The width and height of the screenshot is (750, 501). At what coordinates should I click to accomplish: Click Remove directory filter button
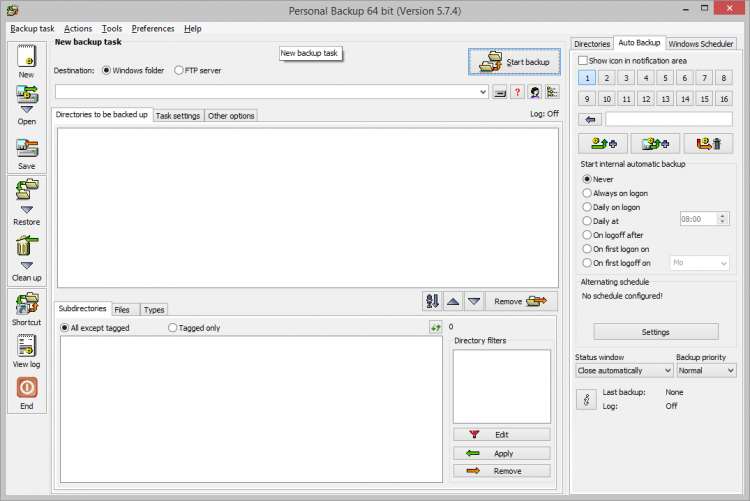(502, 471)
